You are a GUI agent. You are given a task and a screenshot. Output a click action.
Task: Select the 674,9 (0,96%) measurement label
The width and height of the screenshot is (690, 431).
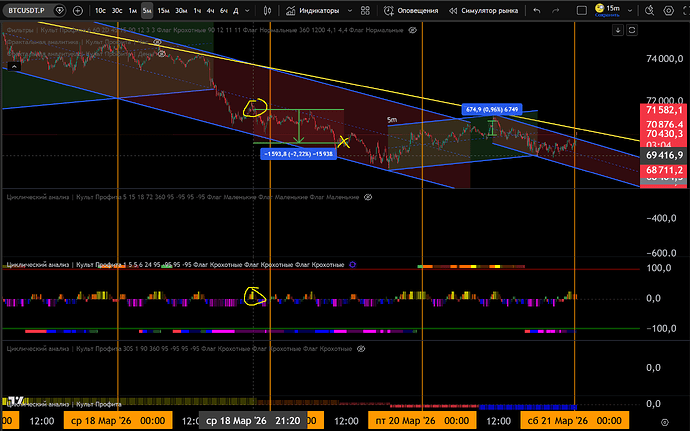click(489, 108)
